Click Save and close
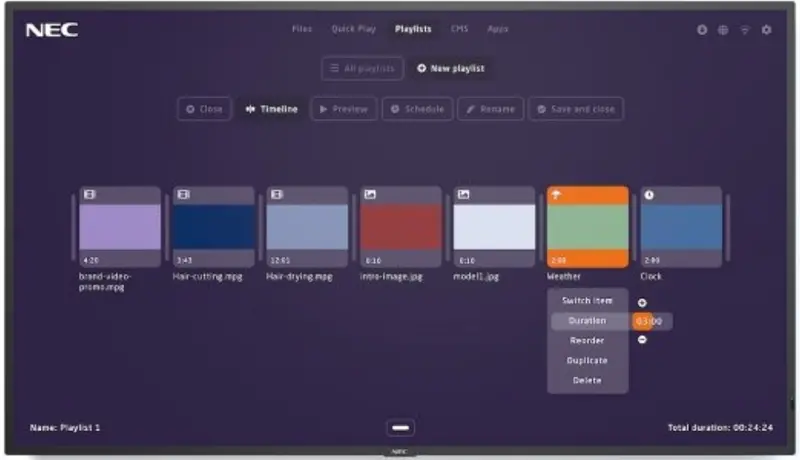The height and width of the screenshot is (460, 800). tap(576, 109)
